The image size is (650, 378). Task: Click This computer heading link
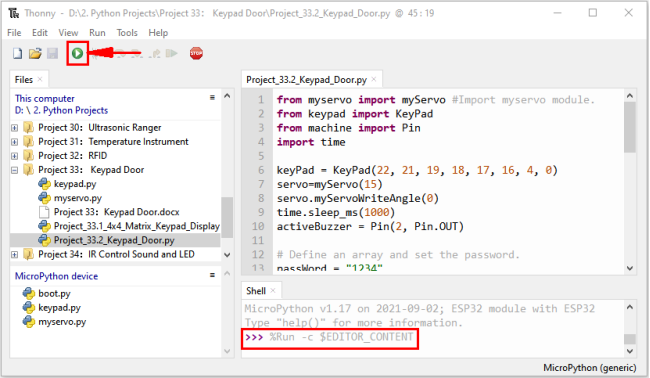click(x=45, y=99)
